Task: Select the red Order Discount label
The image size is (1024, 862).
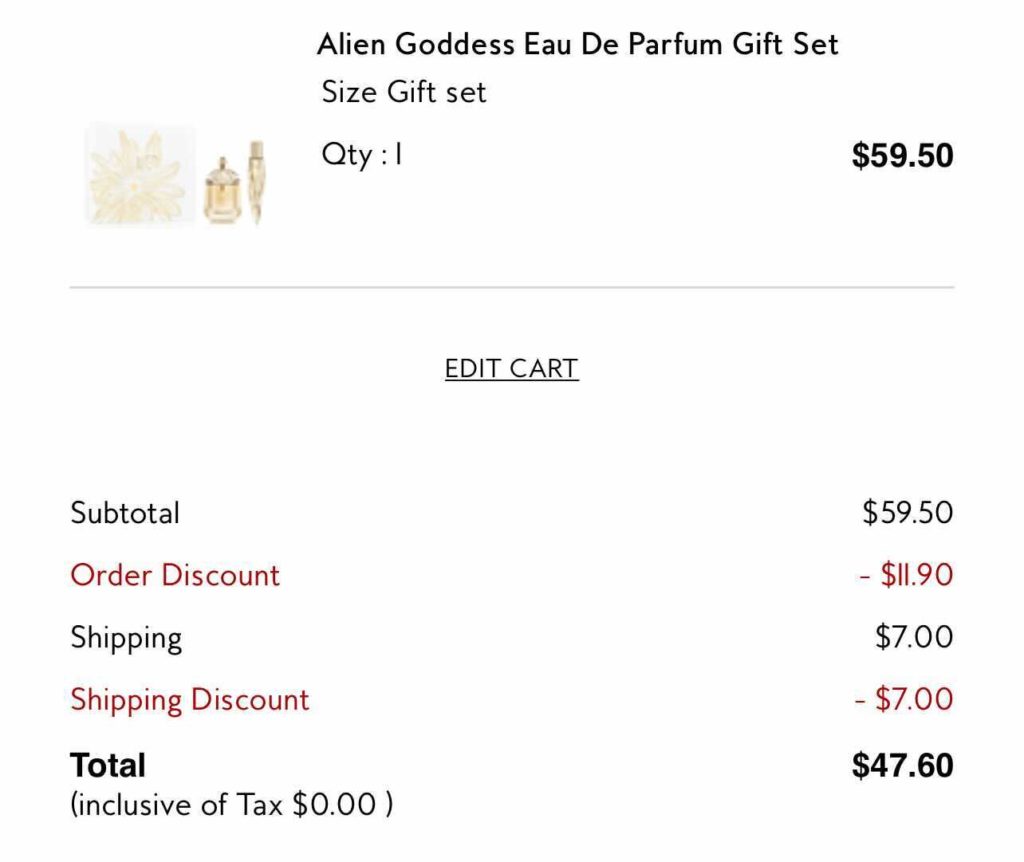Action: (x=175, y=575)
